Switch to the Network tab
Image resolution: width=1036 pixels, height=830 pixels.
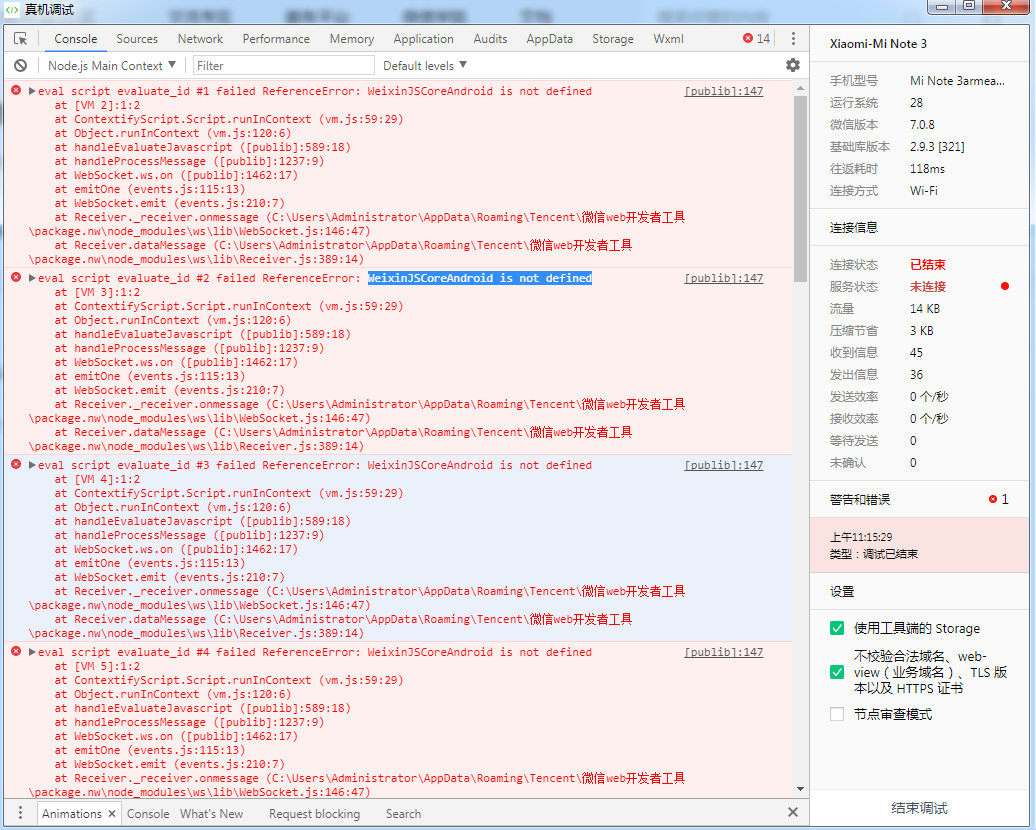tap(200, 39)
